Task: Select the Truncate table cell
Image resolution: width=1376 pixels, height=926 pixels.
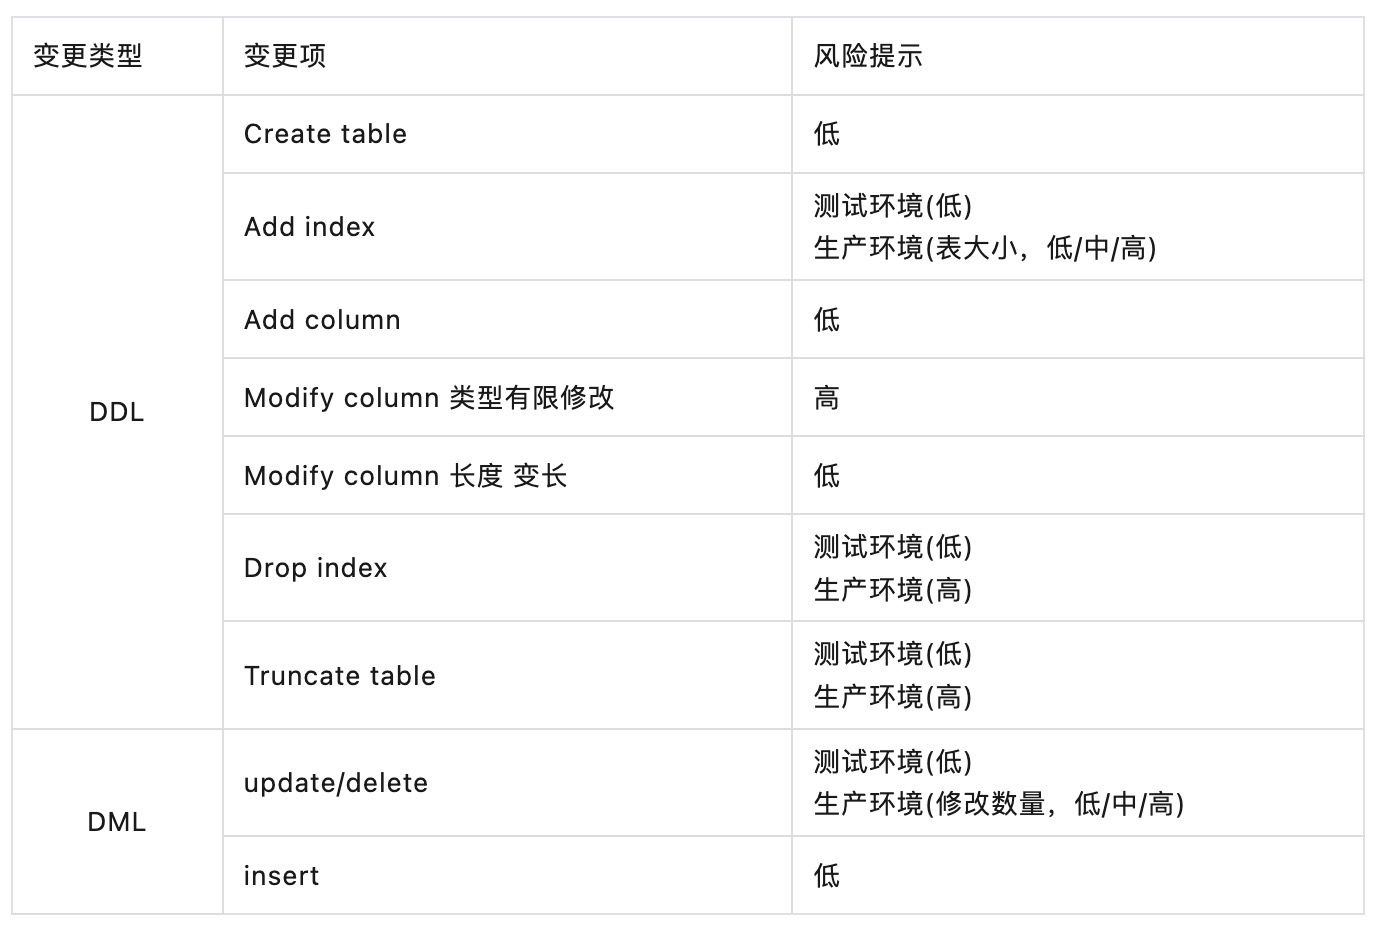Action: click(x=339, y=676)
